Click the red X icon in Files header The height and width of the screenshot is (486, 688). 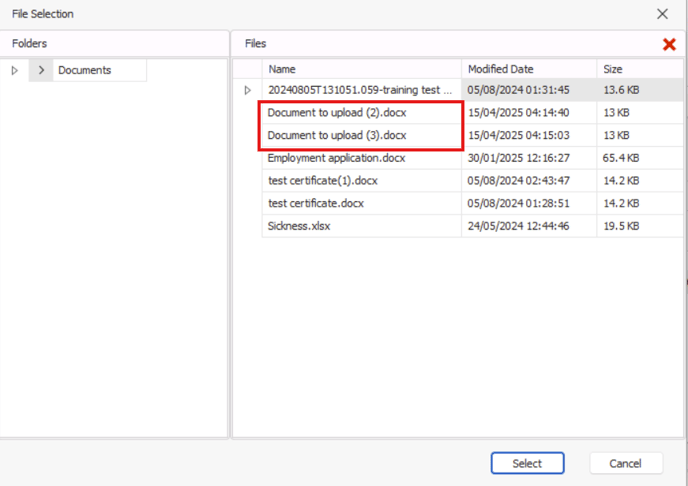669,44
